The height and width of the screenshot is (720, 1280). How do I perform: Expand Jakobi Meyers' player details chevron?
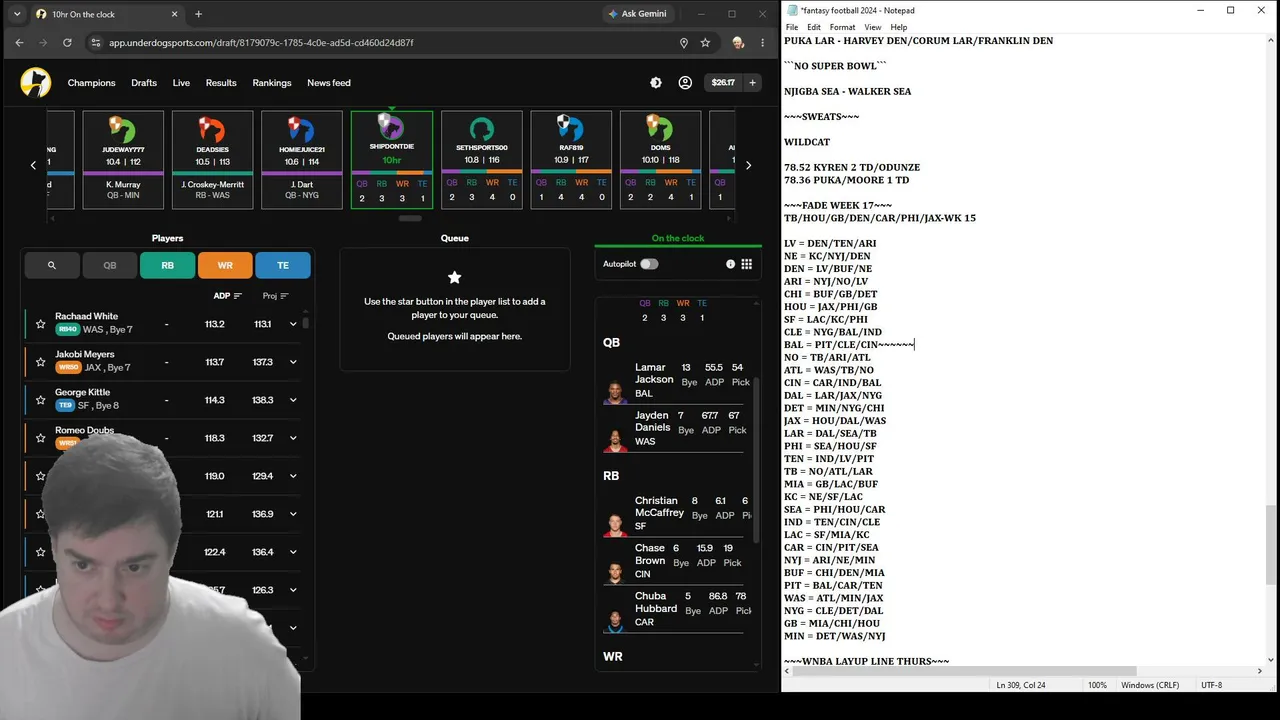click(293, 362)
